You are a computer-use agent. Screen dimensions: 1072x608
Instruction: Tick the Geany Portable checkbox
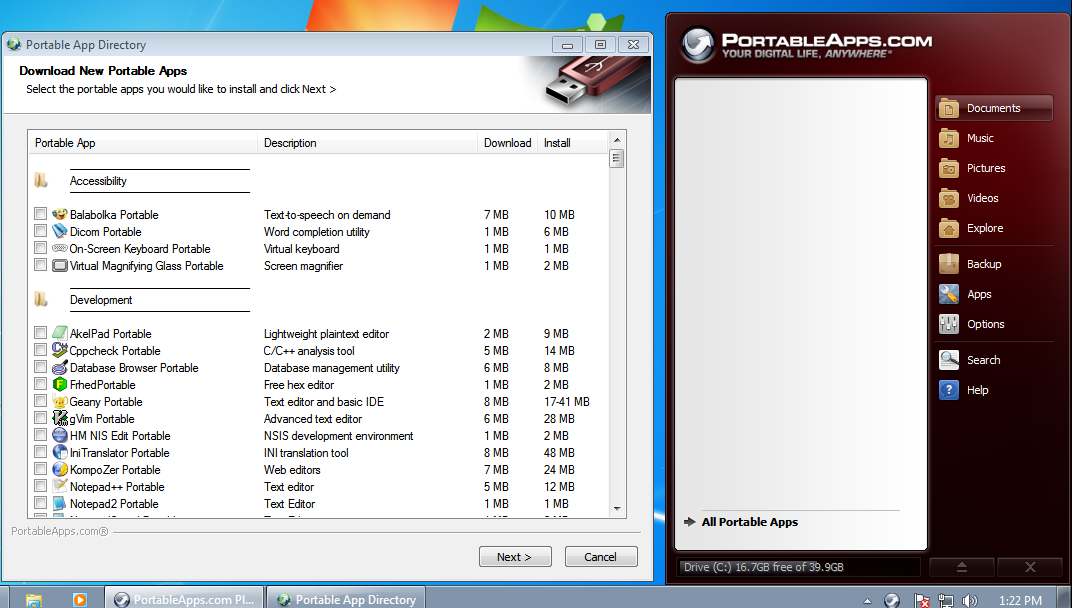40,402
